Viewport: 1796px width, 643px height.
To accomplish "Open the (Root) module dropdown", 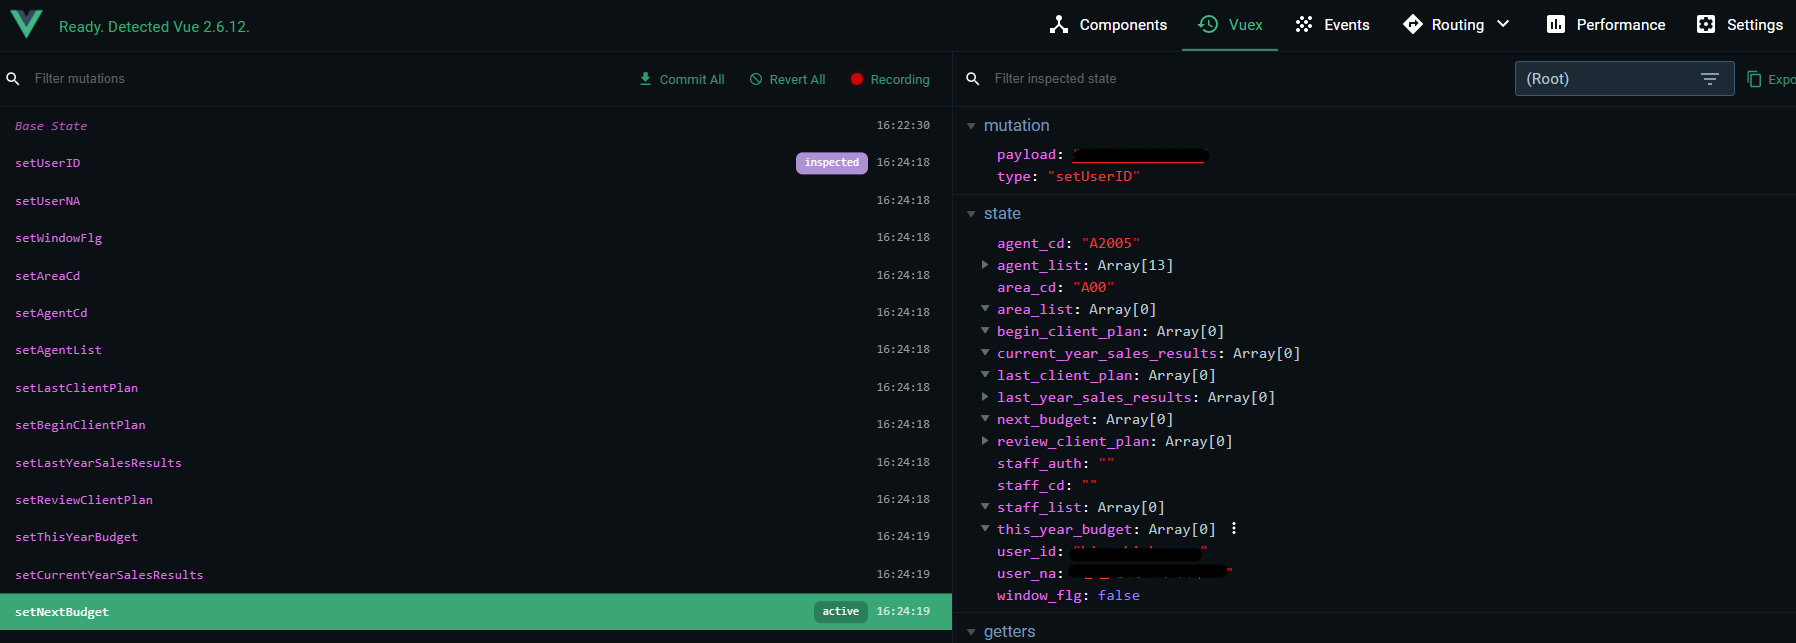I will (x=1623, y=79).
